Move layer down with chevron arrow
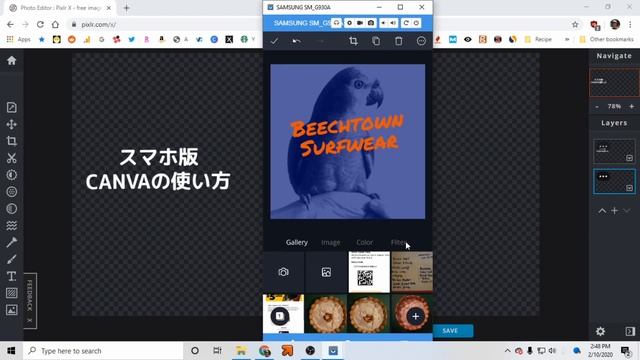The width and height of the screenshot is (640, 360). tap(627, 211)
